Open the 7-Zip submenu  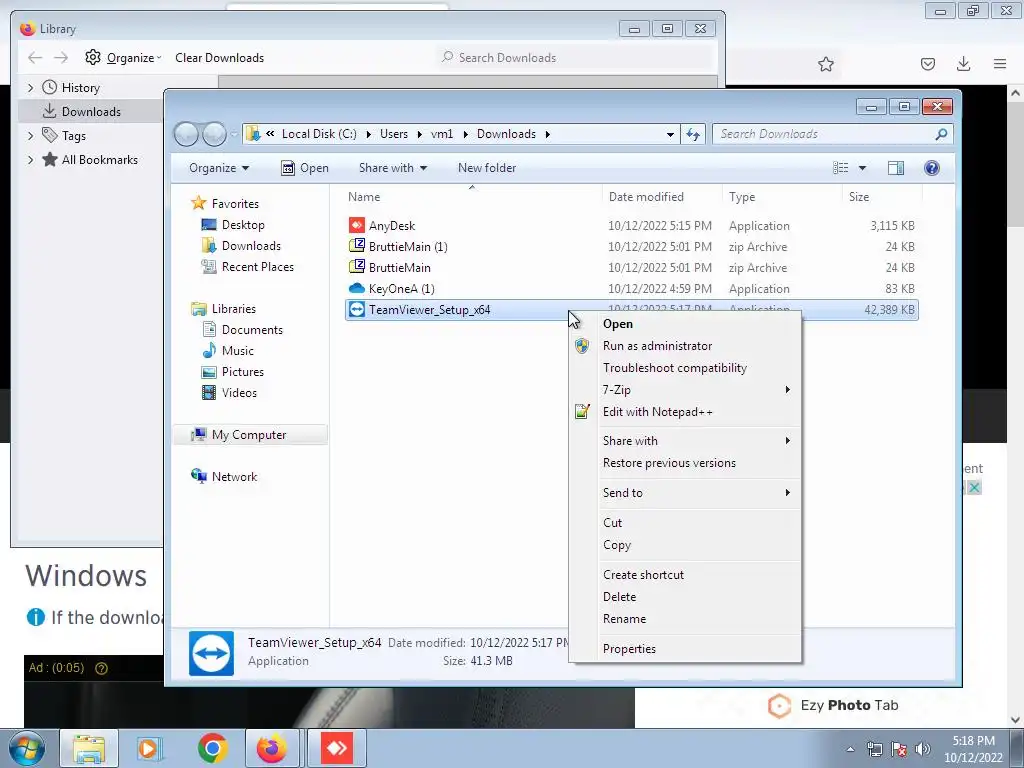click(x=684, y=390)
